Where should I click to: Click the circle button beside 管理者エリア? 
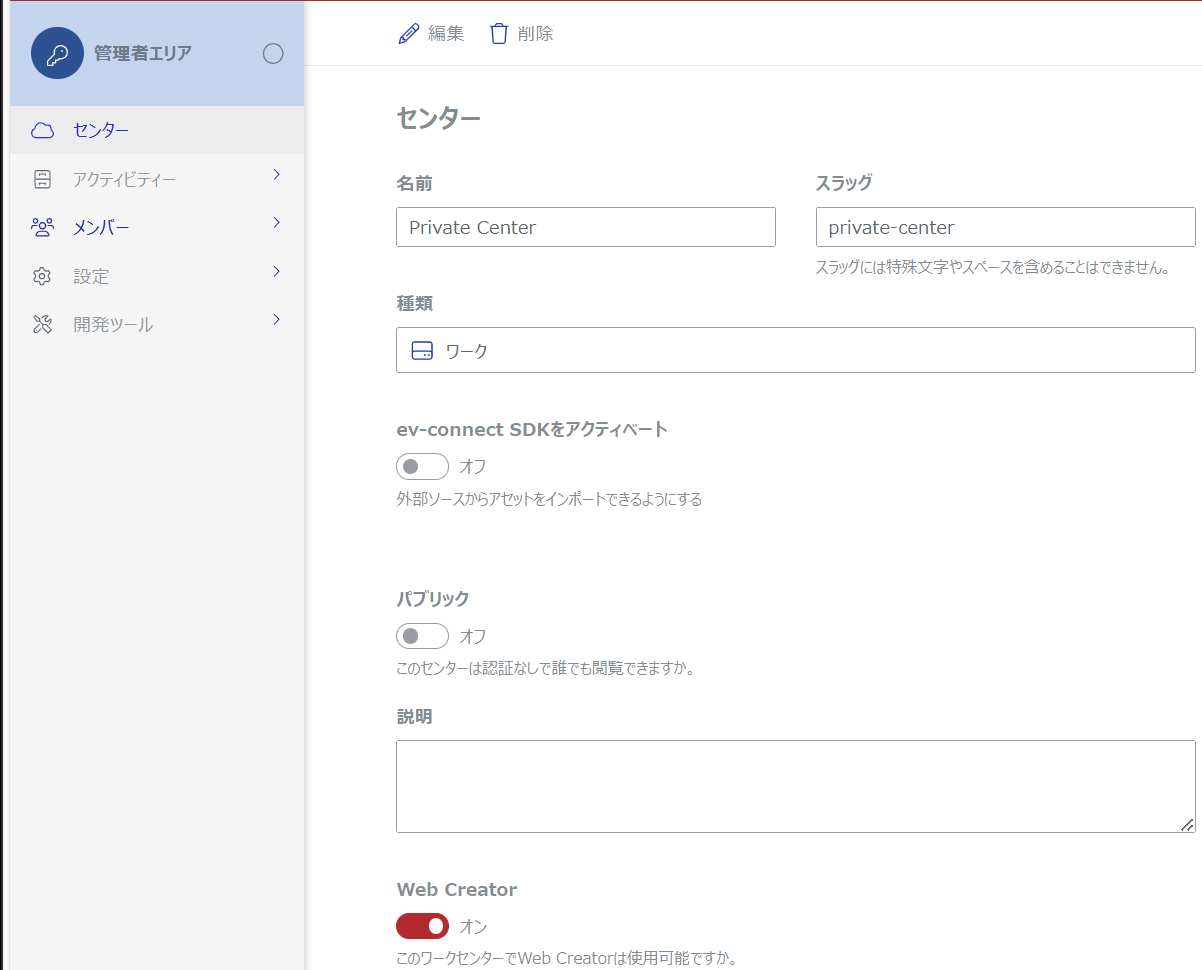273,54
